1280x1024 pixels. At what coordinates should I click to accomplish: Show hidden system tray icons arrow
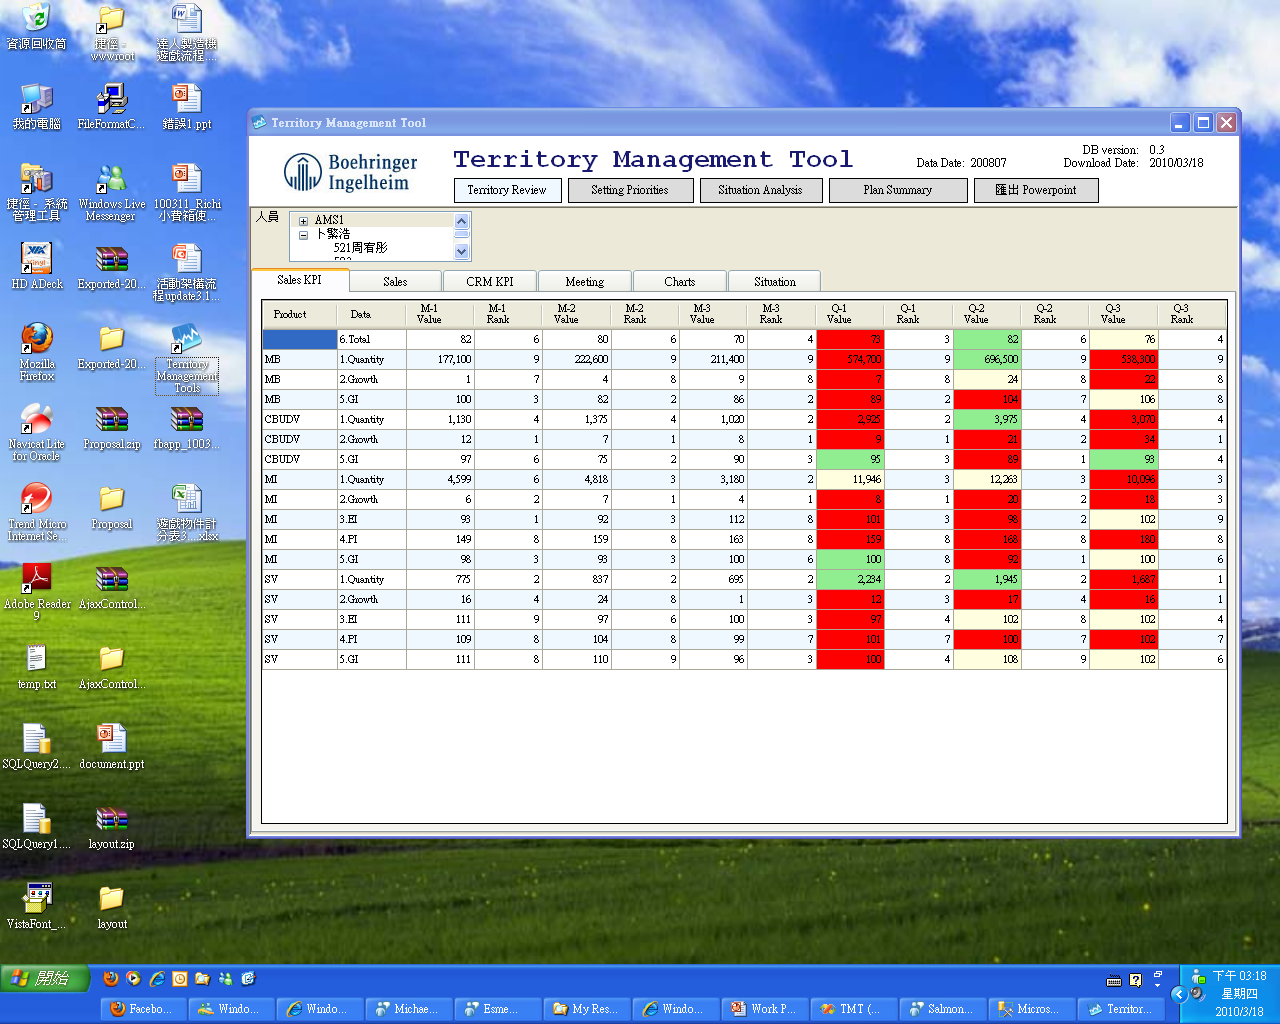click(1177, 994)
